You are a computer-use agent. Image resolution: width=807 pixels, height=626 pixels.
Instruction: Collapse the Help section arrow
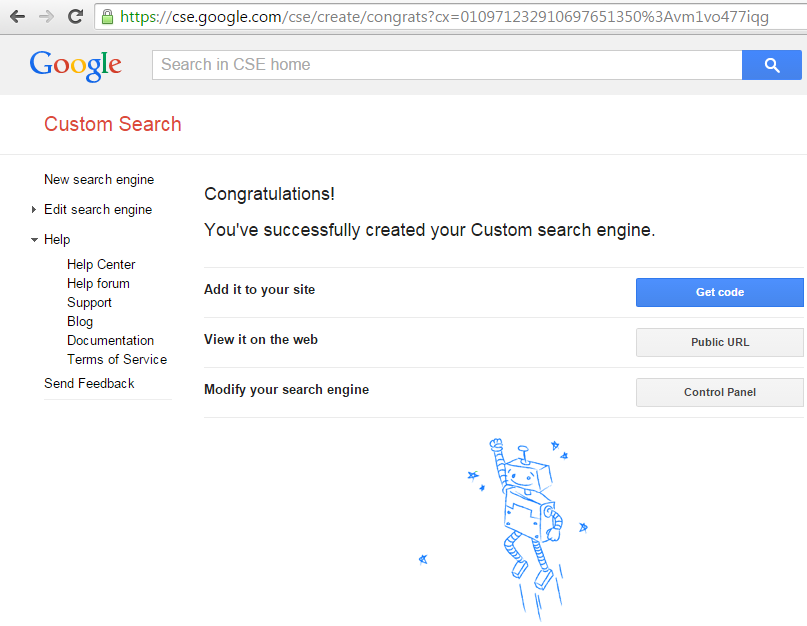click(x=34, y=240)
